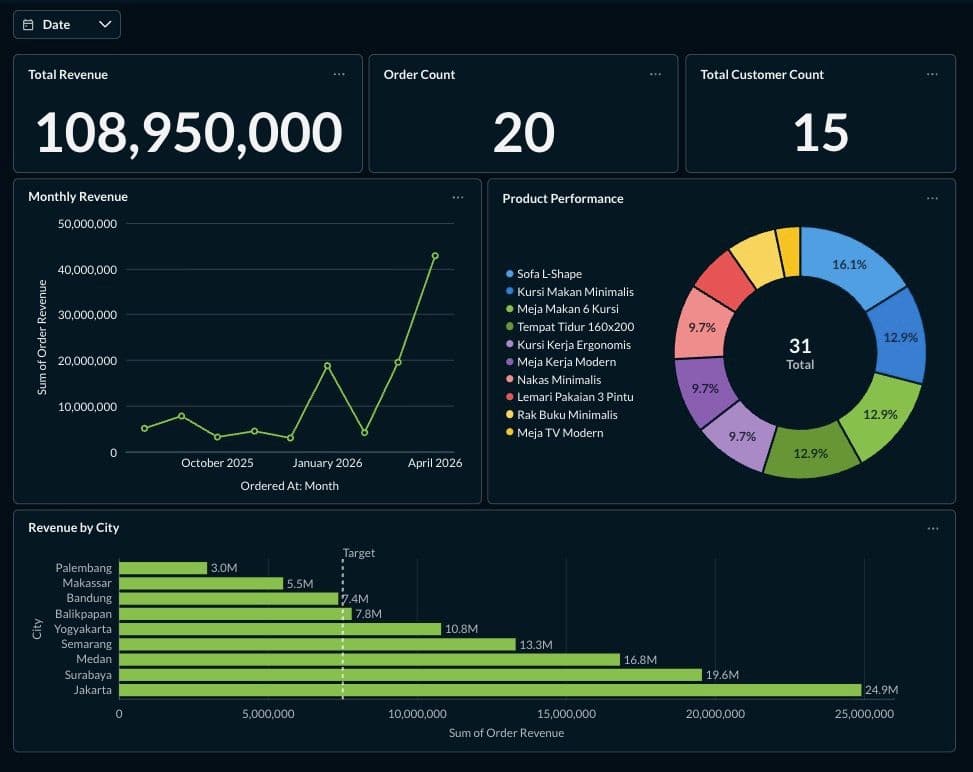
Task: Click the Yogyakarta revenue bar
Action: click(x=280, y=629)
